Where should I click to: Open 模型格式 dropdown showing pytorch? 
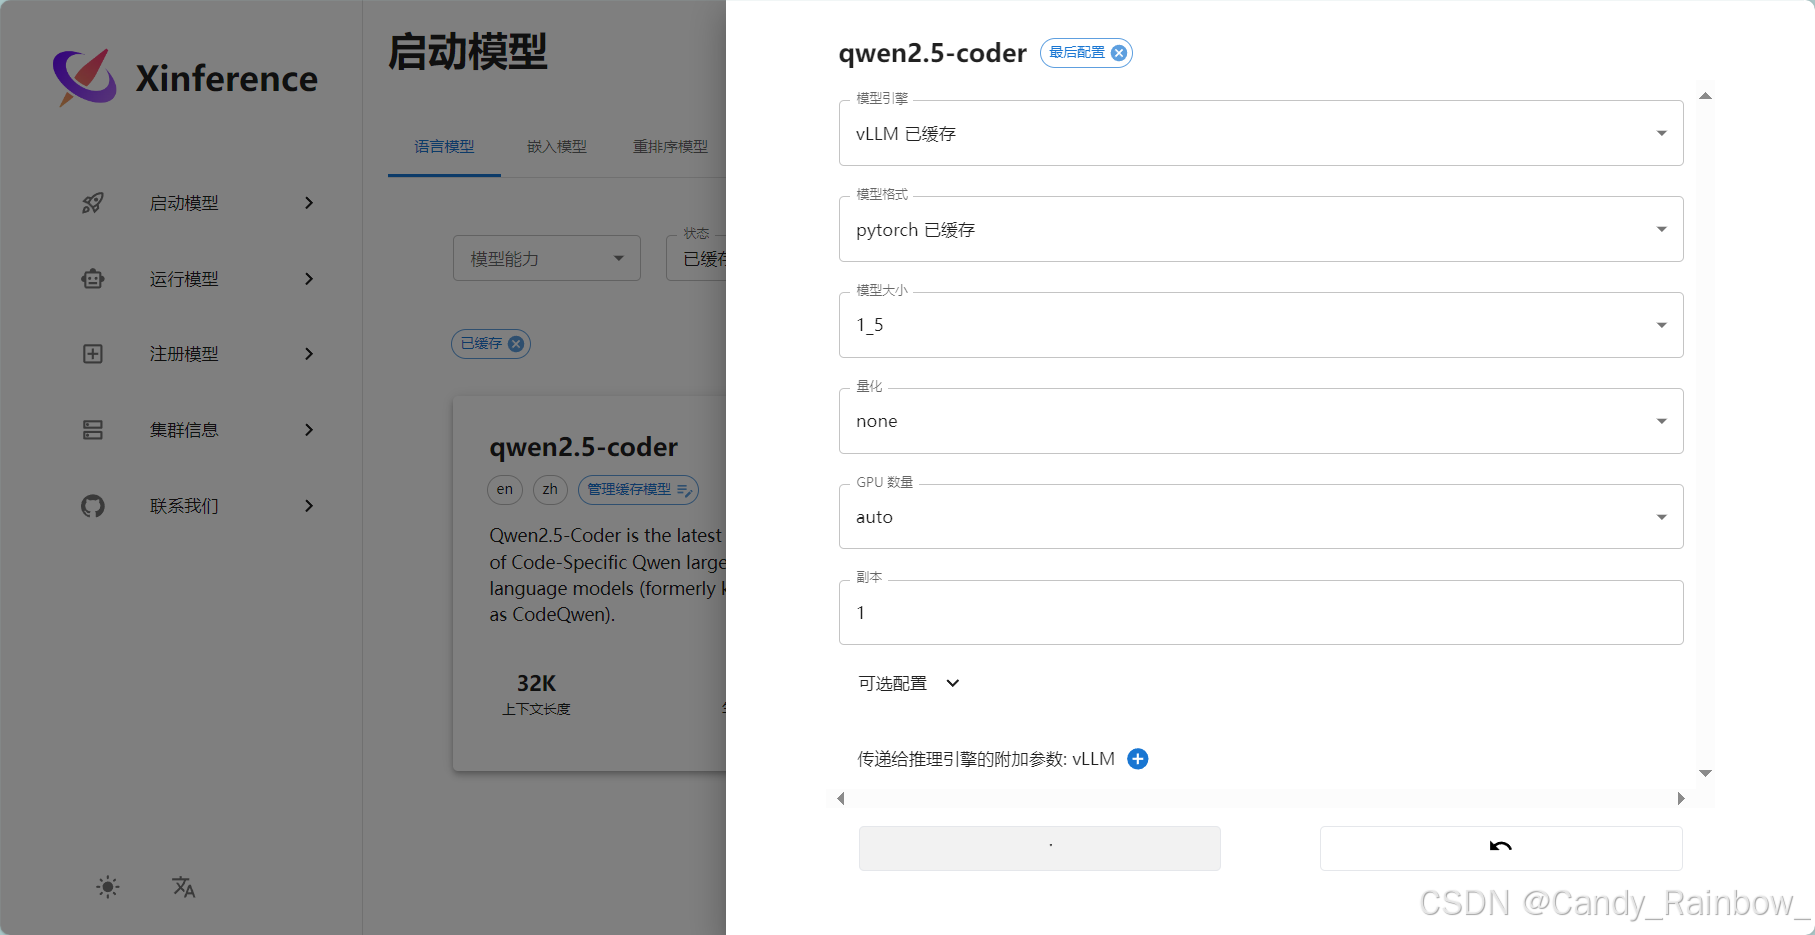click(x=1261, y=229)
